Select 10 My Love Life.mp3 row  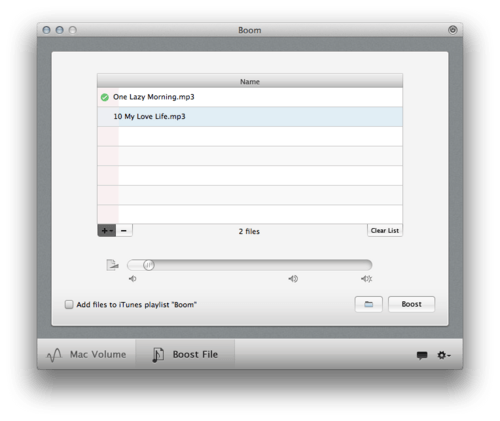pyautogui.click(x=250, y=116)
